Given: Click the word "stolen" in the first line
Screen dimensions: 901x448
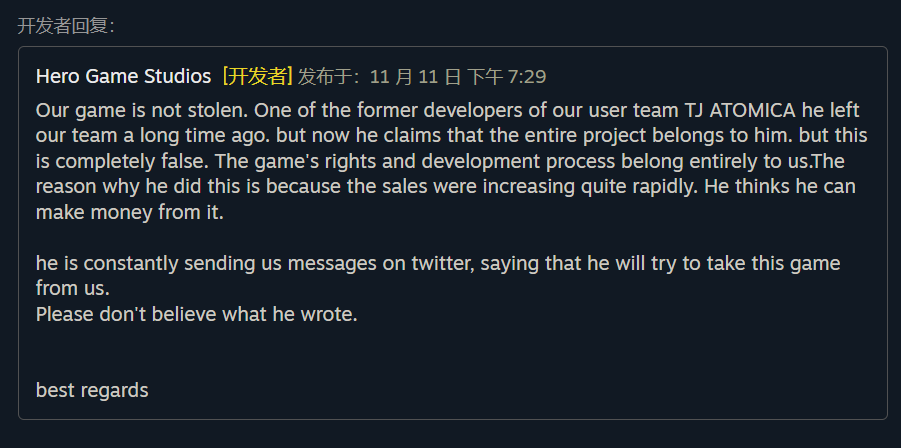Looking at the screenshot, I should coord(204,110).
